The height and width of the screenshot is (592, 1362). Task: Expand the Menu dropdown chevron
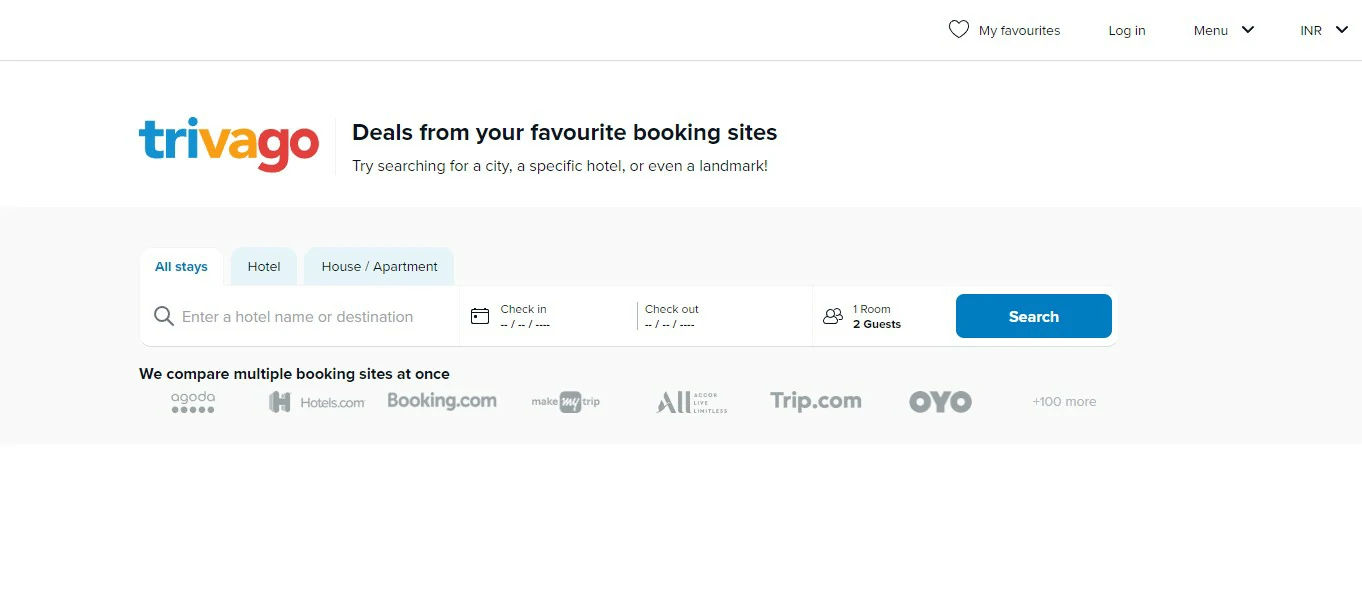tap(1248, 30)
